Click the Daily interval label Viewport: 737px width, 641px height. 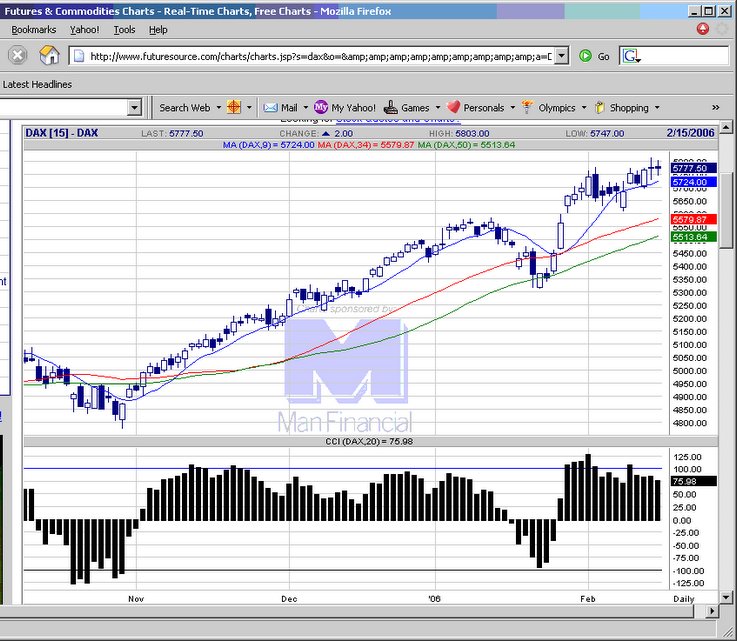click(683, 599)
